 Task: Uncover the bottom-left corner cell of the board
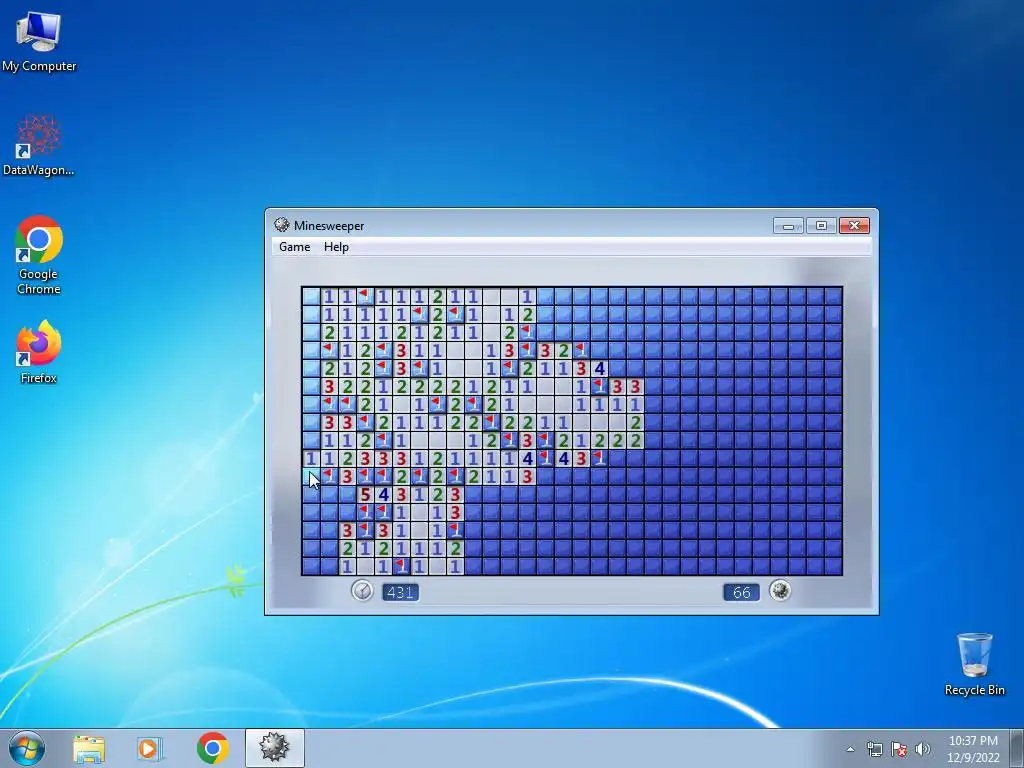click(311, 566)
